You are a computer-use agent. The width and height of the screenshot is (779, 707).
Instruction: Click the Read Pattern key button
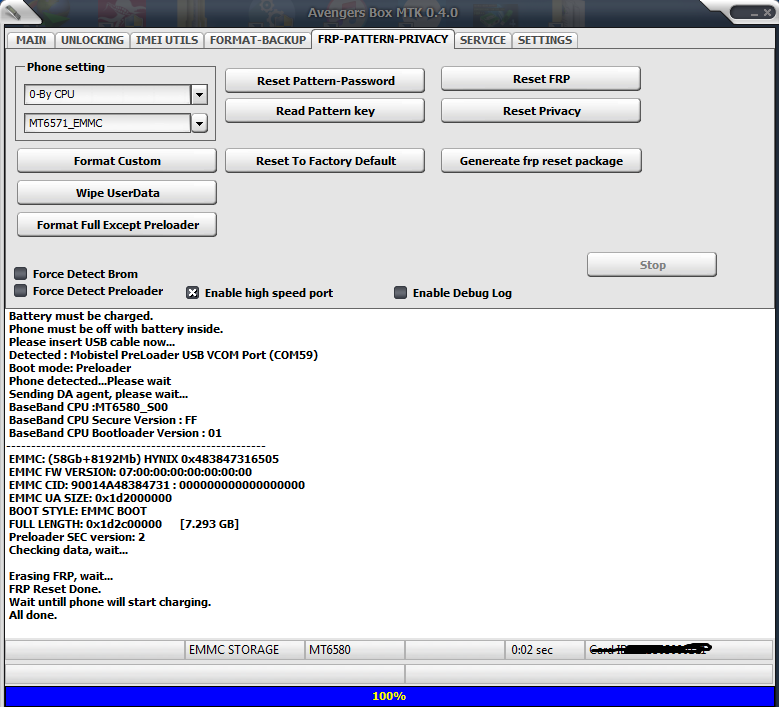[x=325, y=111]
